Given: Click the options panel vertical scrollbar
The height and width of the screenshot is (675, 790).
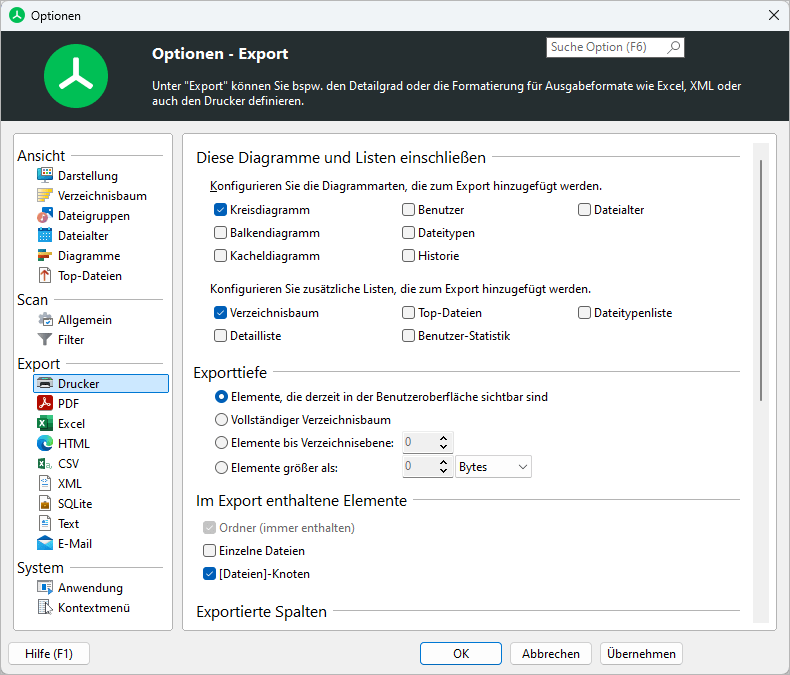Looking at the screenshot, I should (x=761, y=280).
